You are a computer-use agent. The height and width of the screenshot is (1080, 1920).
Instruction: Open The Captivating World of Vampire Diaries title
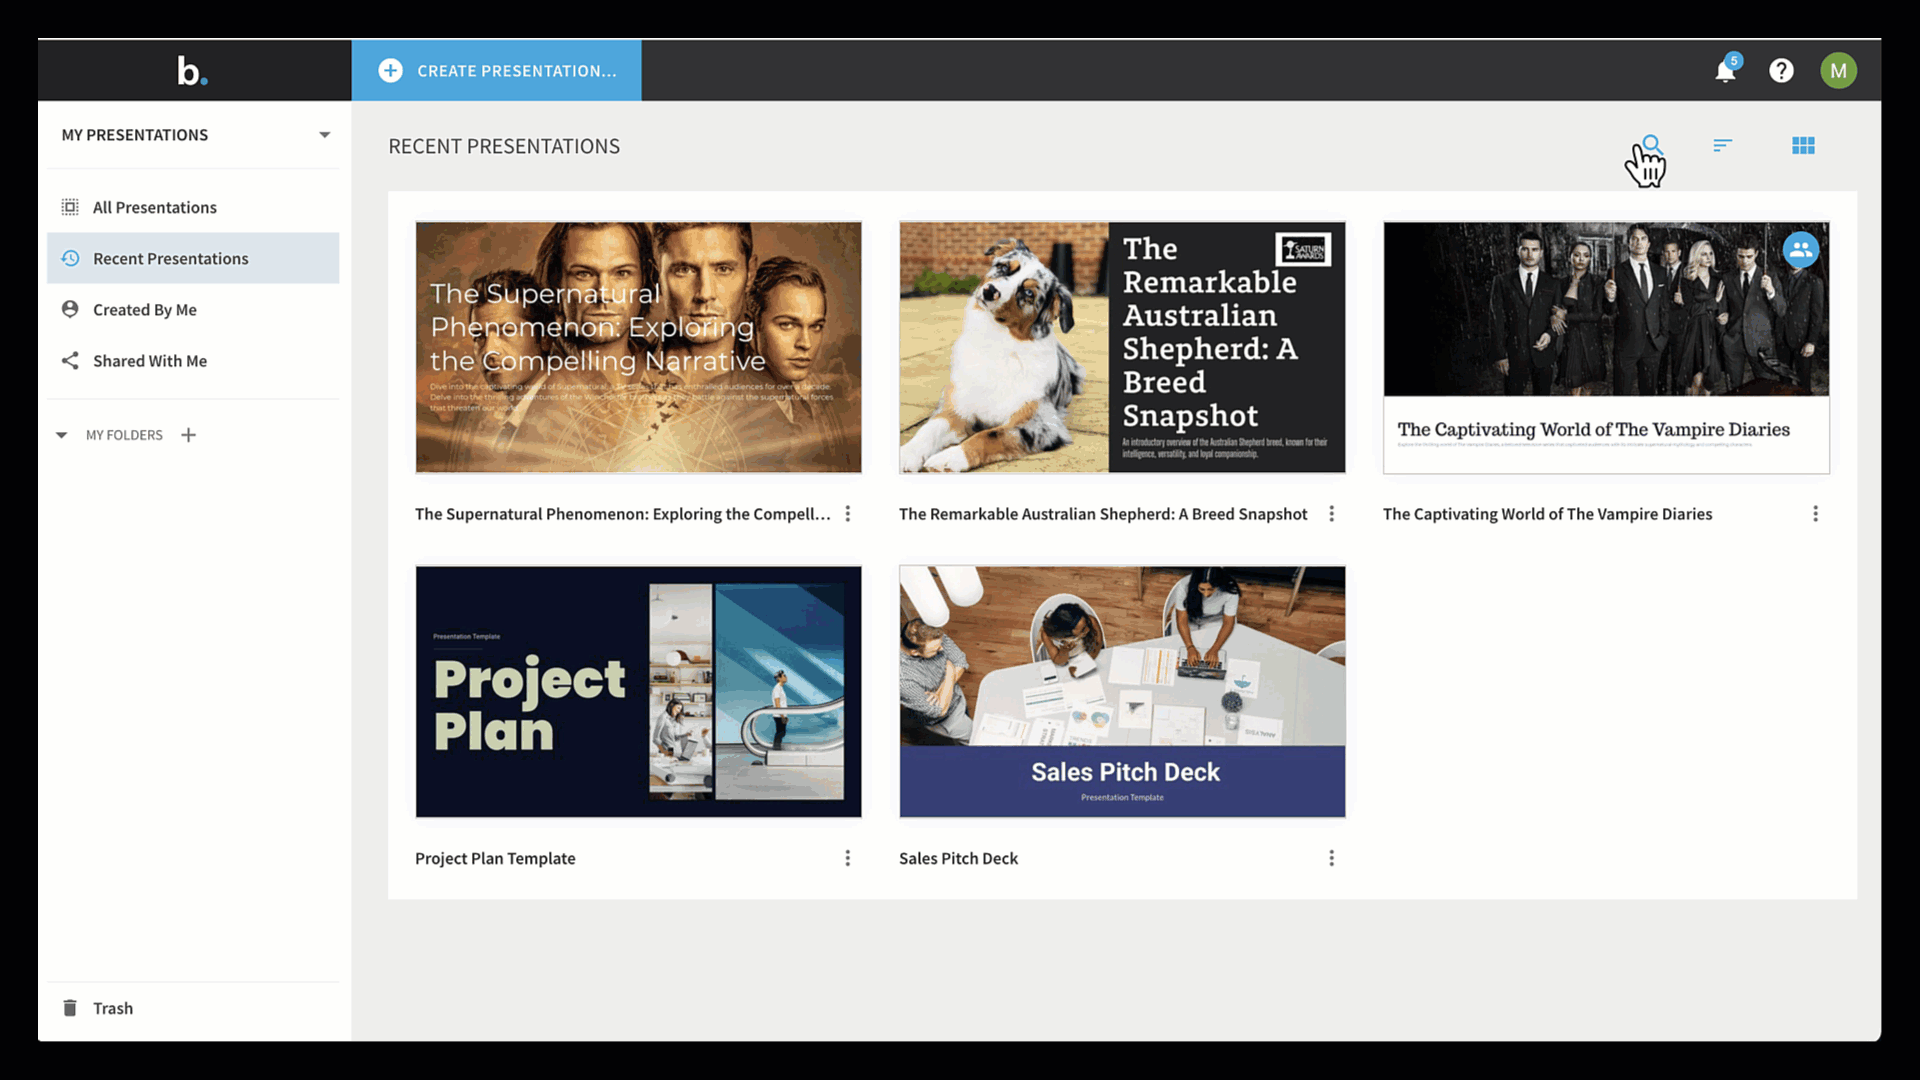click(x=1547, y=514)
